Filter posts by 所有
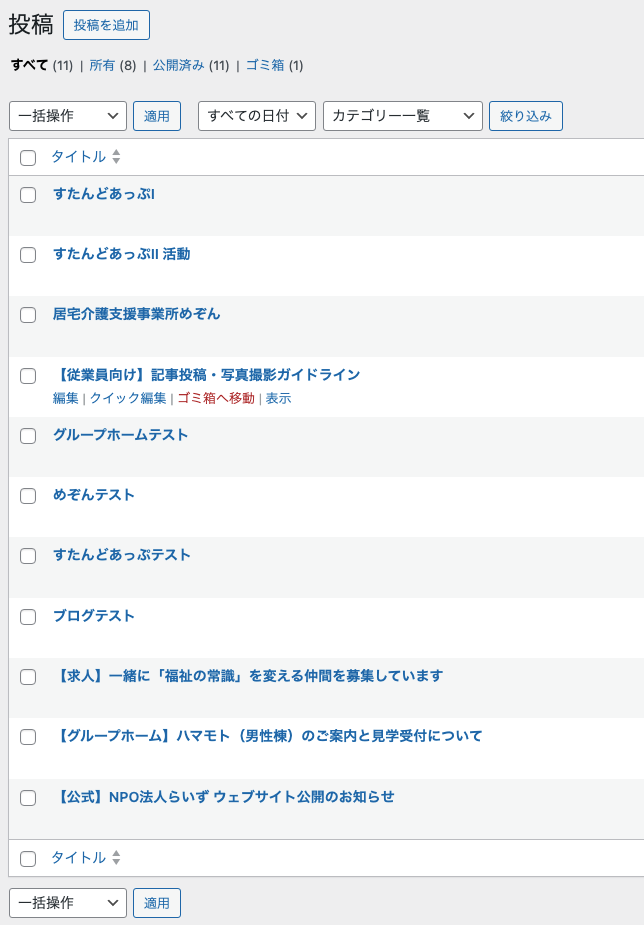This screenshot has height=925, width=644. [x=102, y=65]
